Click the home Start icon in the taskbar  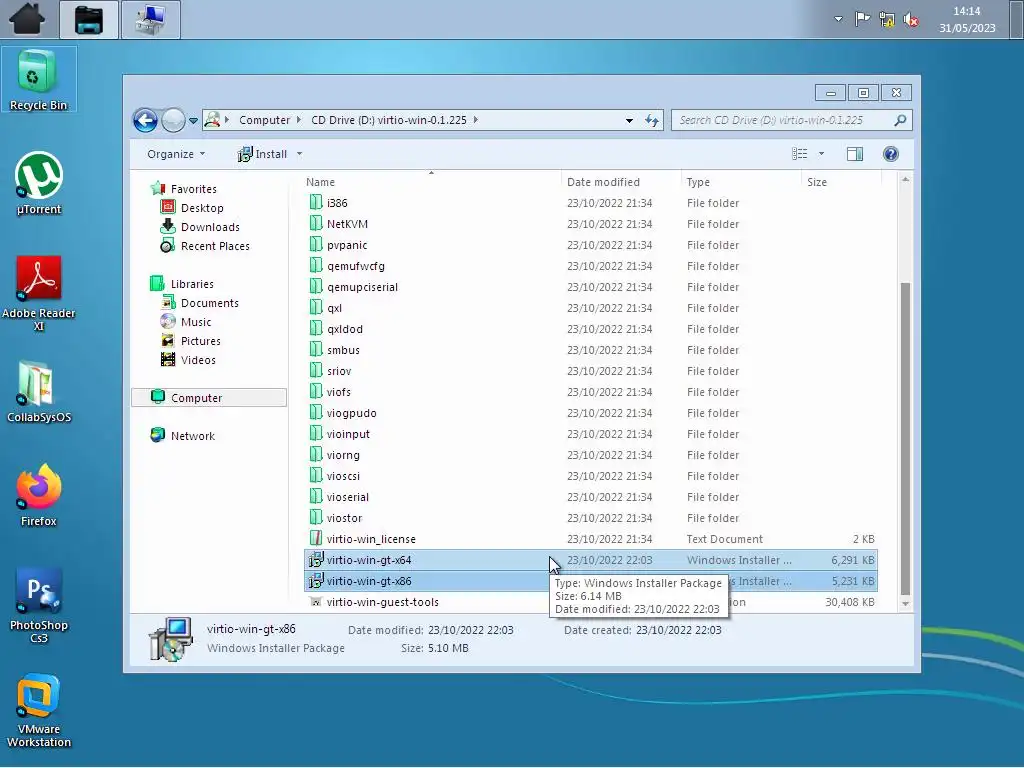[27, 19]
